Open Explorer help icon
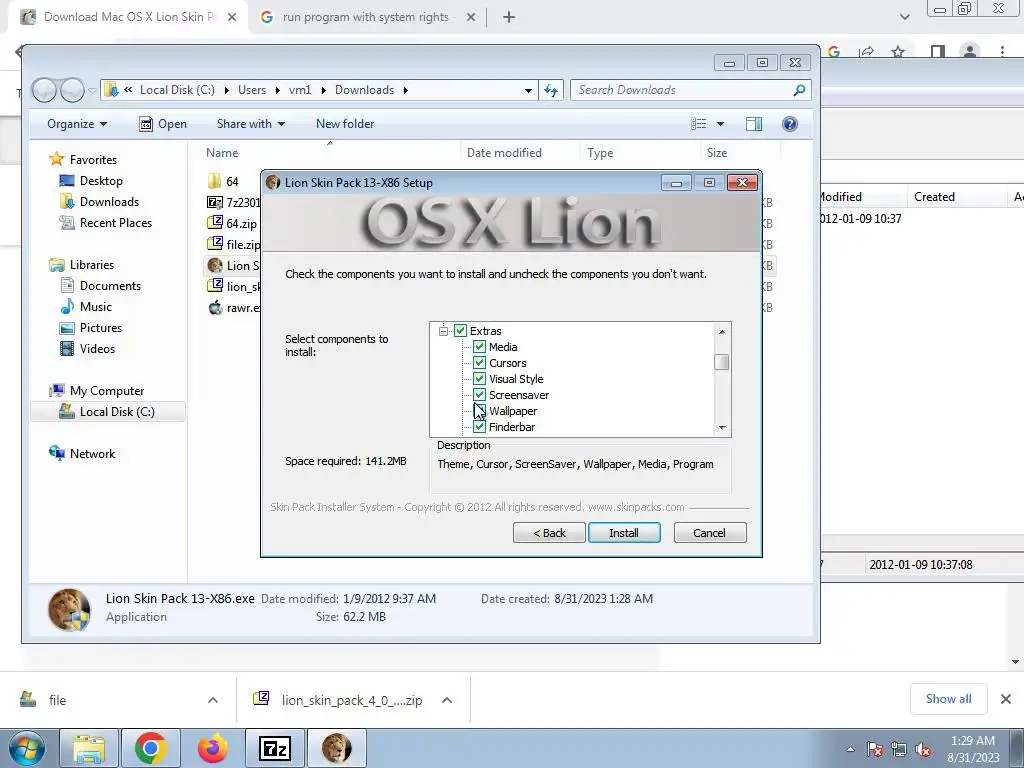 click(x=790, y=124)
